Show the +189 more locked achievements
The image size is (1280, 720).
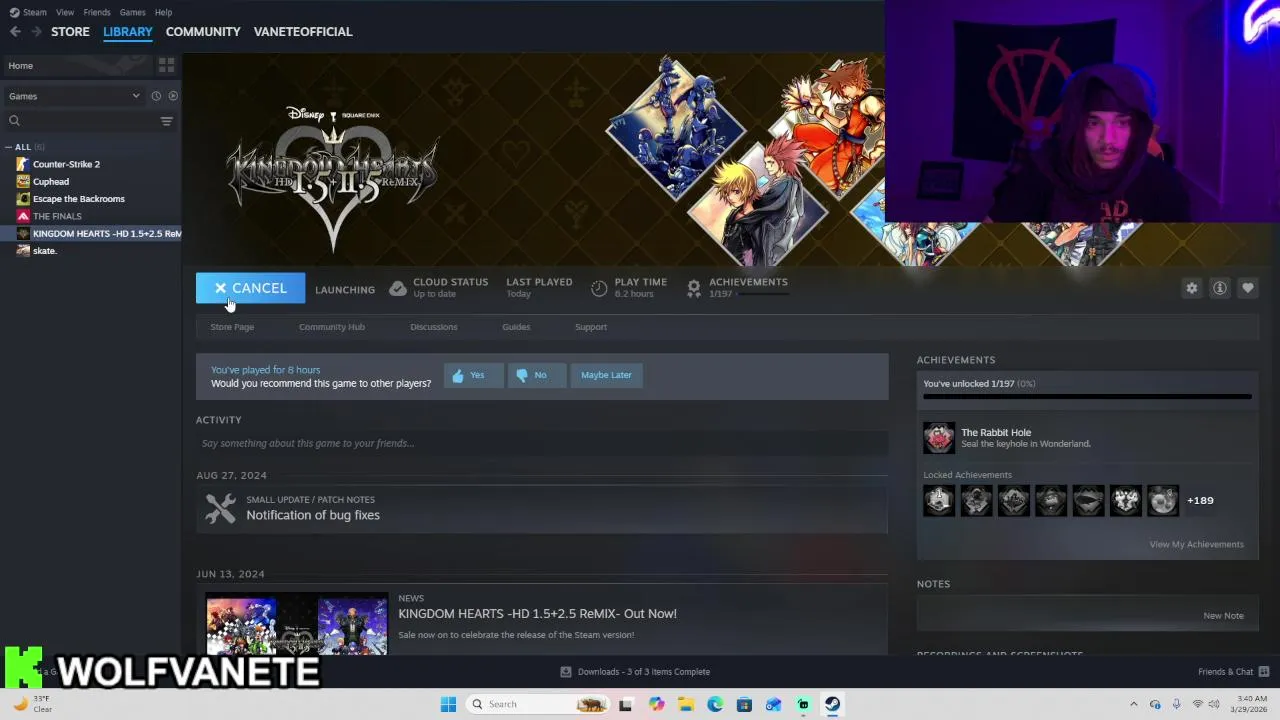click(1200, 501)
